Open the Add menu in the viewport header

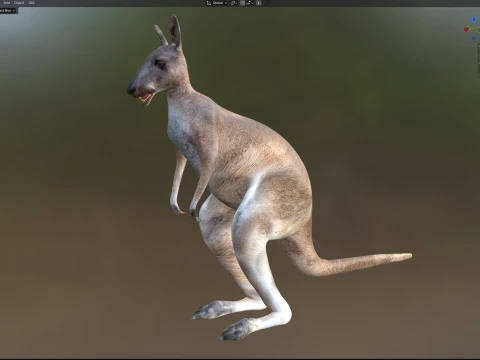[6, 3]
